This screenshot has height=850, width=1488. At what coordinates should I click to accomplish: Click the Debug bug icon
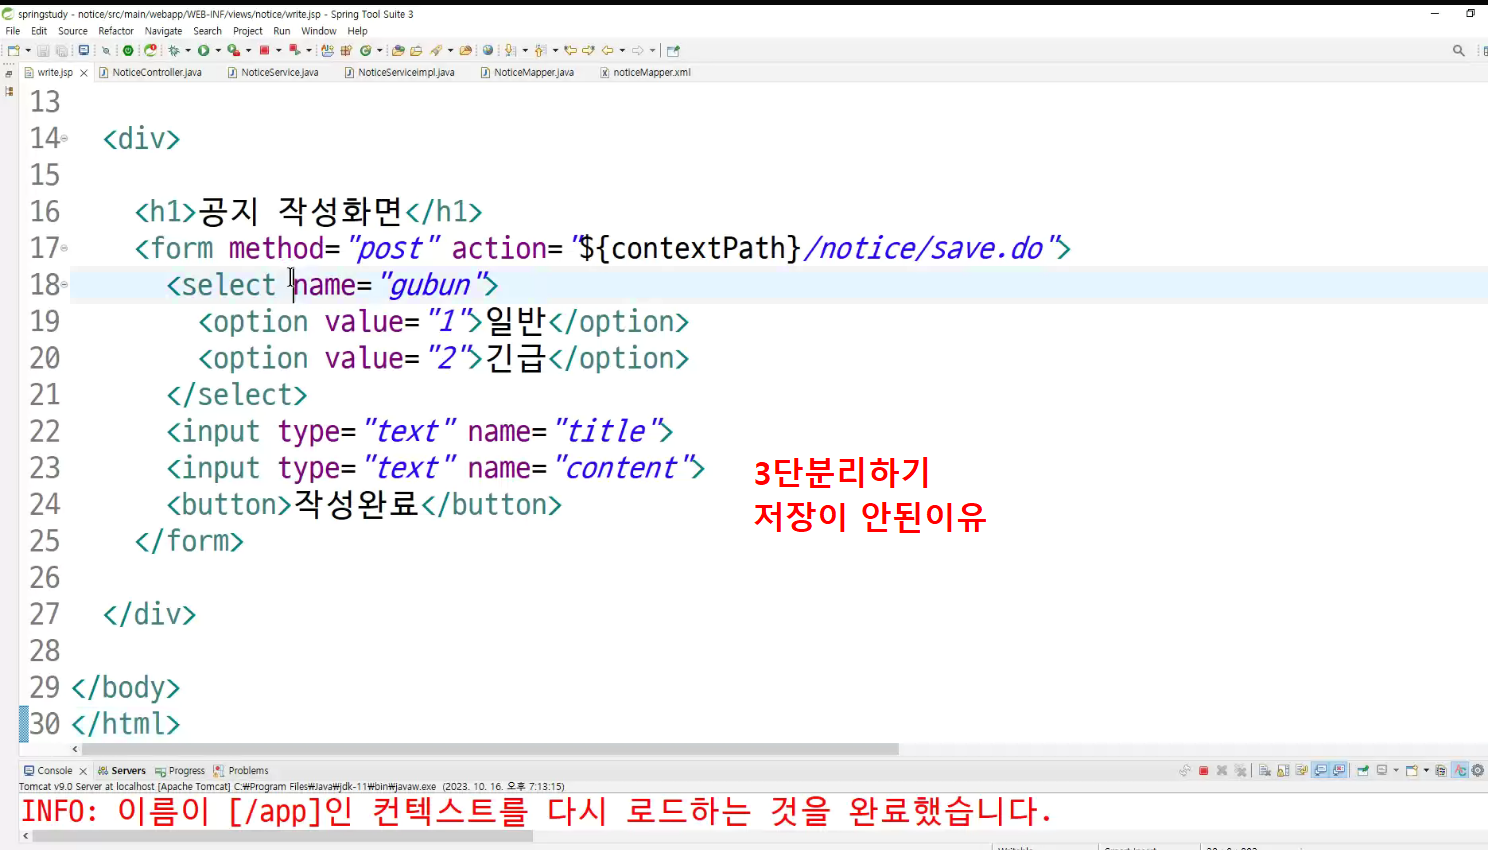coord(174,50)
